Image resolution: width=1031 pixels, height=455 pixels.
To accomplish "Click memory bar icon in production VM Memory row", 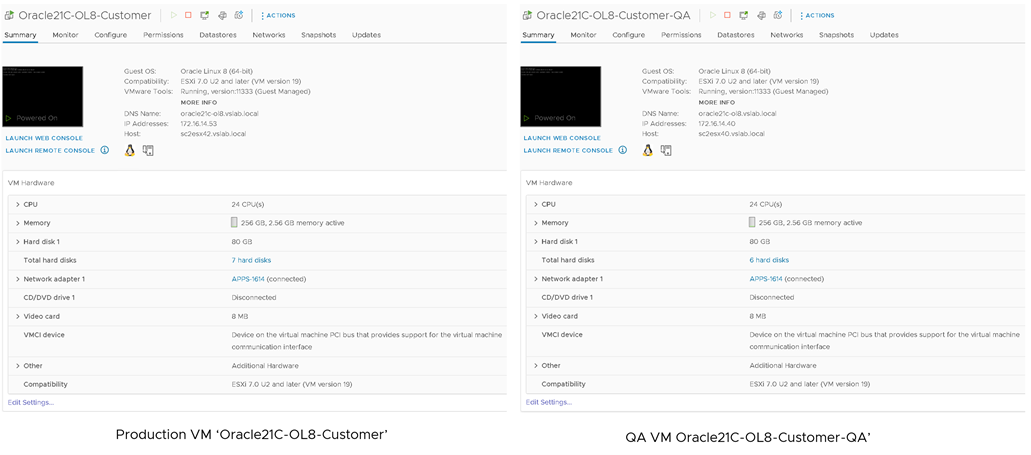I will (x=234, y=222).
